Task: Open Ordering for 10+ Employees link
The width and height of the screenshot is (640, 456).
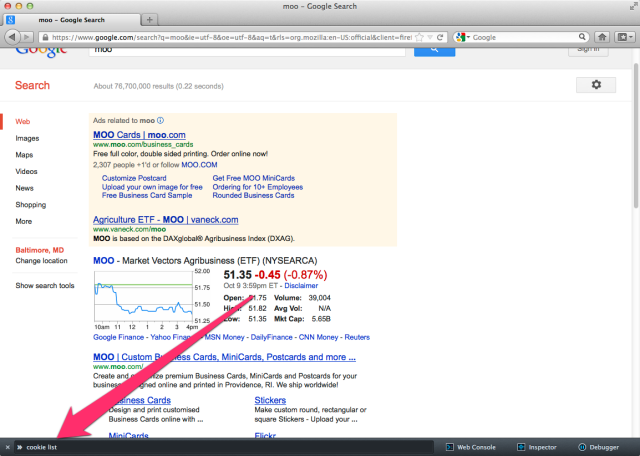Action: tap(258, 187)
